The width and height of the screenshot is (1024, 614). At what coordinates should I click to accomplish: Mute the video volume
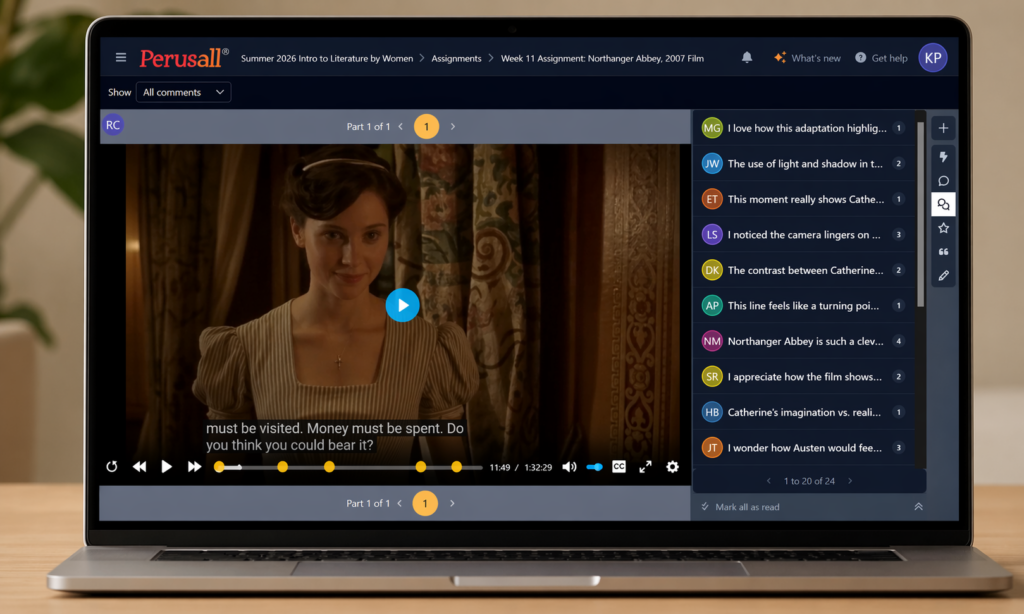tap(568, 466)
